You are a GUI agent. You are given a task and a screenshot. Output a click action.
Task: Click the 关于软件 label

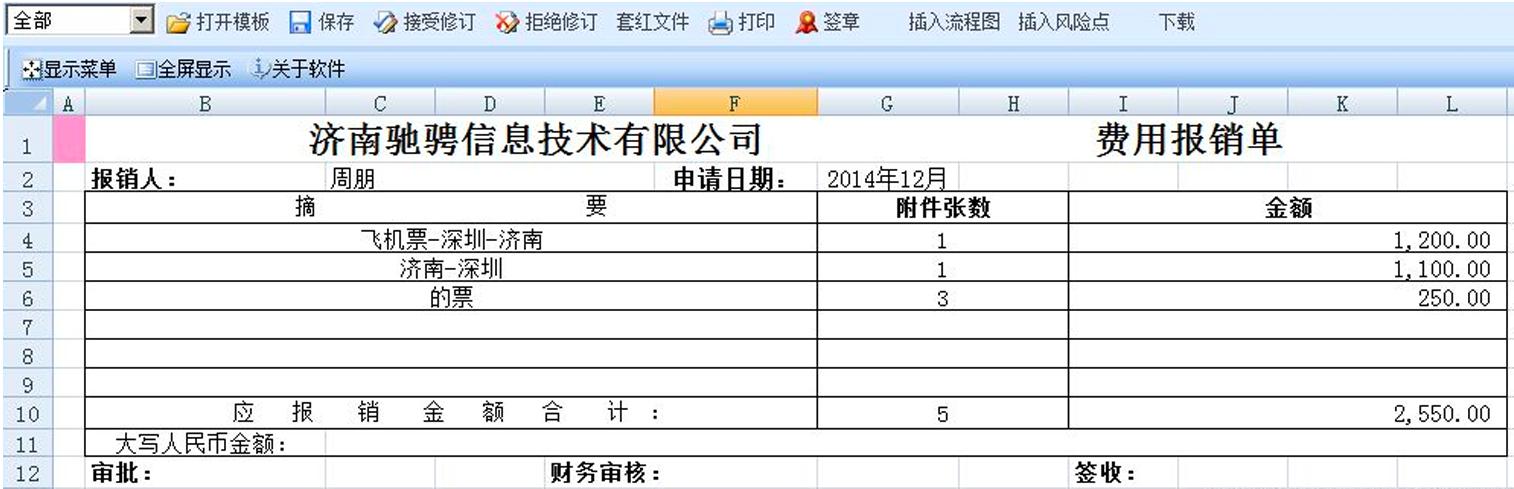coord(309,70)
